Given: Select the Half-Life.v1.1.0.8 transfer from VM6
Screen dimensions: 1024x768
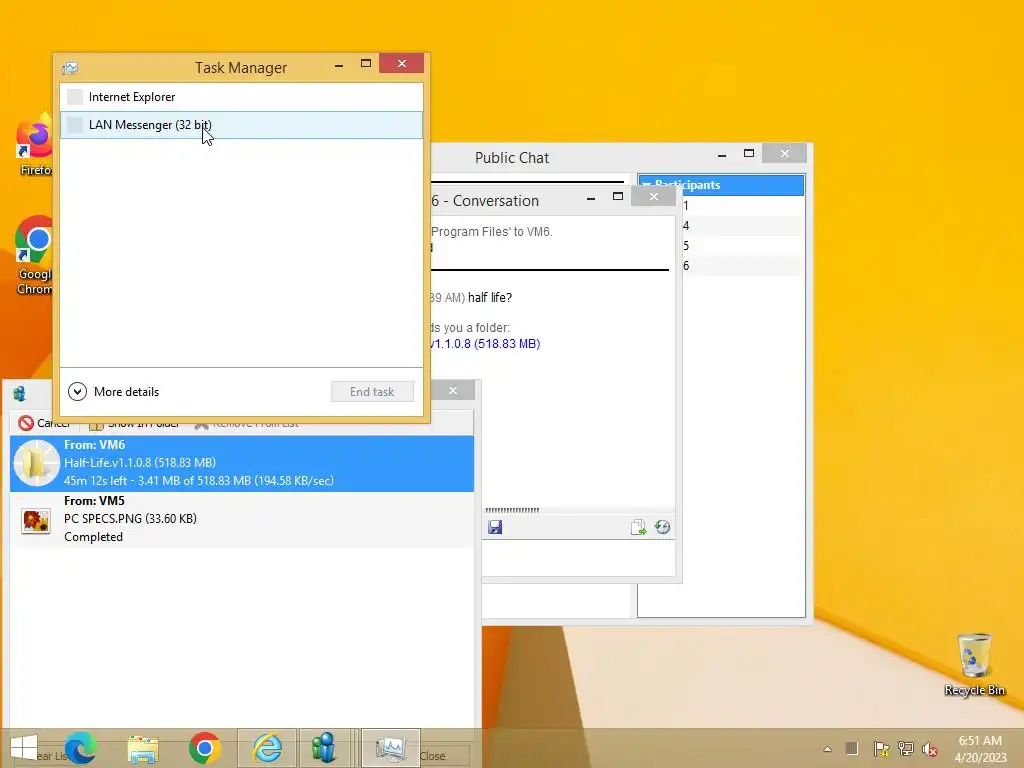Looking at the screenshot, I should pyautogui.click(x=242, y=463).
